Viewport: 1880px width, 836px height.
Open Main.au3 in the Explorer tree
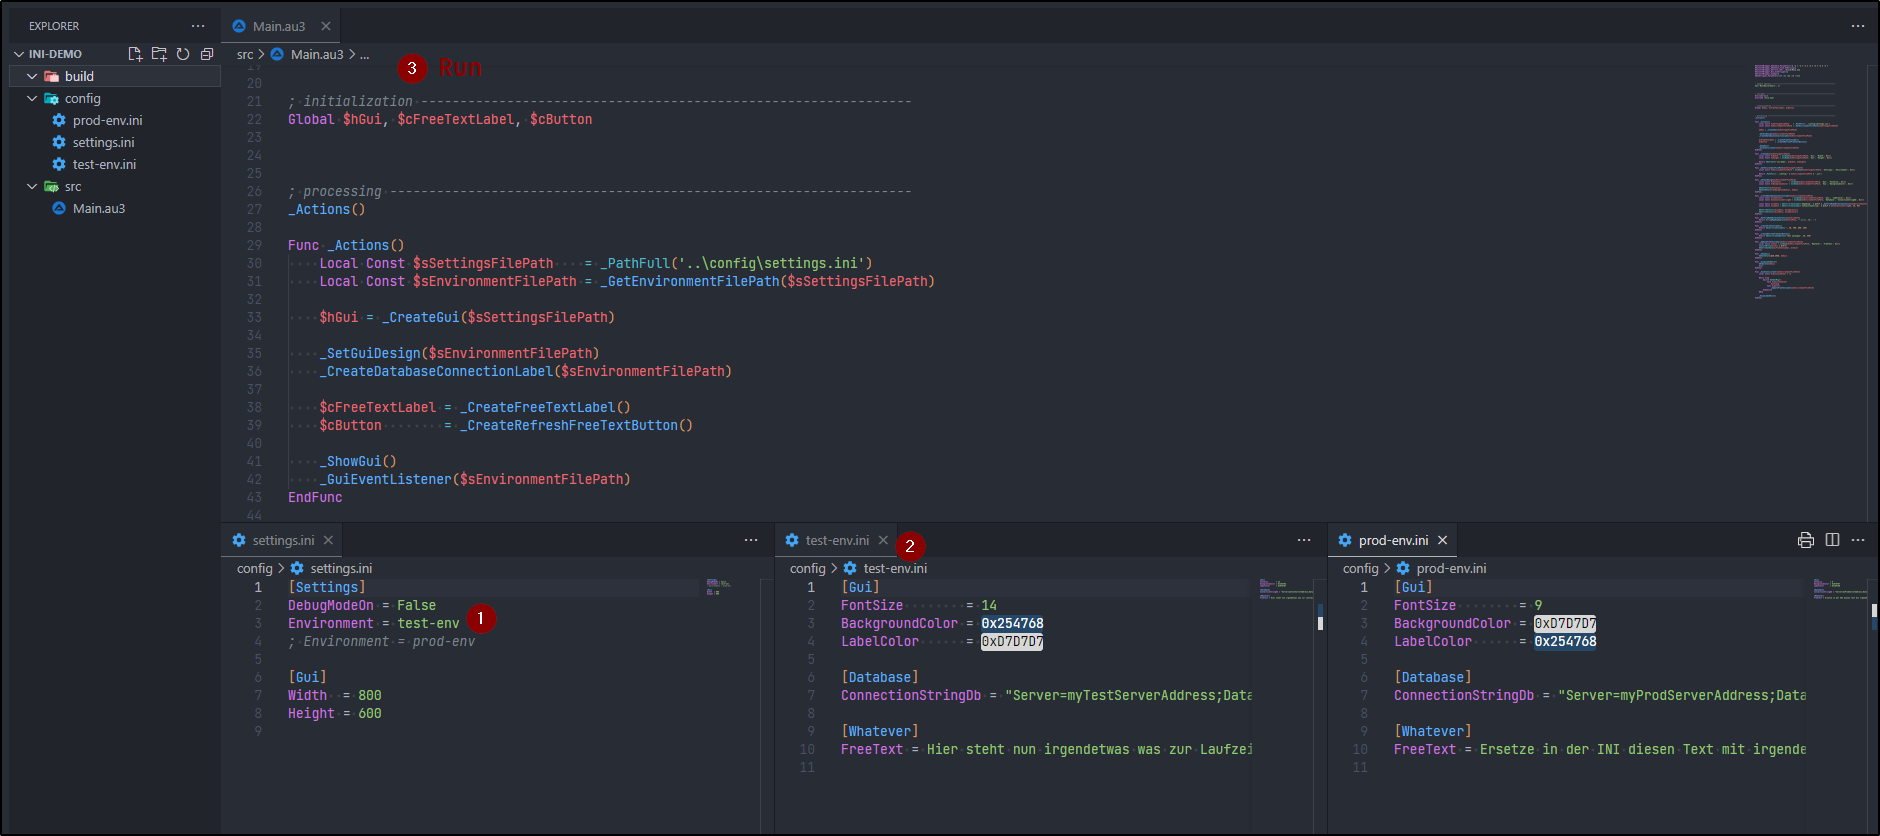pyautogui.click(x=98, y=208)
